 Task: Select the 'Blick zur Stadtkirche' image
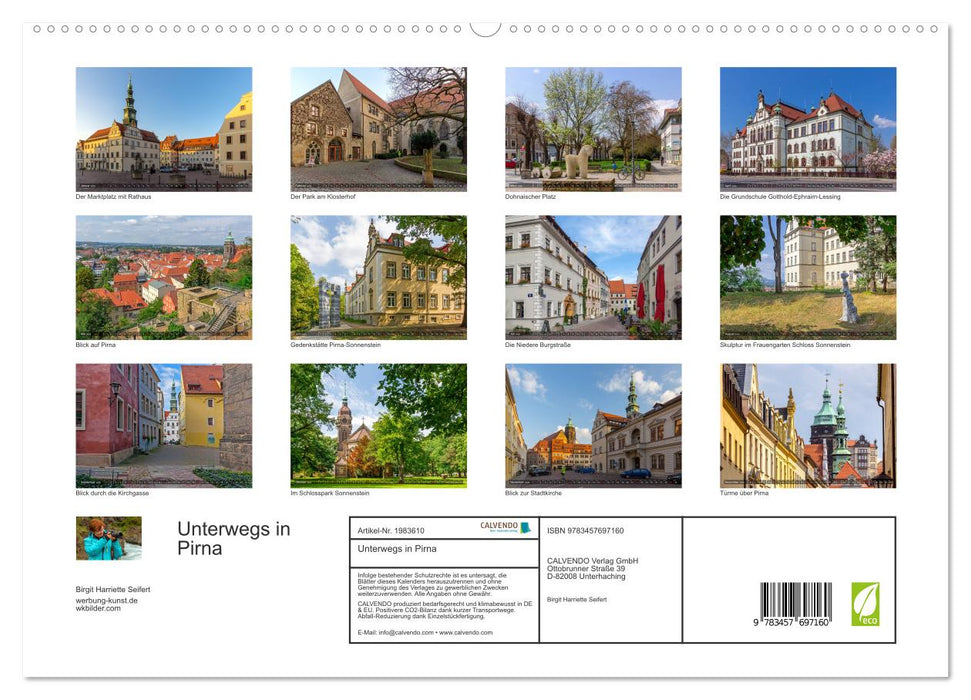click(591, 426)
